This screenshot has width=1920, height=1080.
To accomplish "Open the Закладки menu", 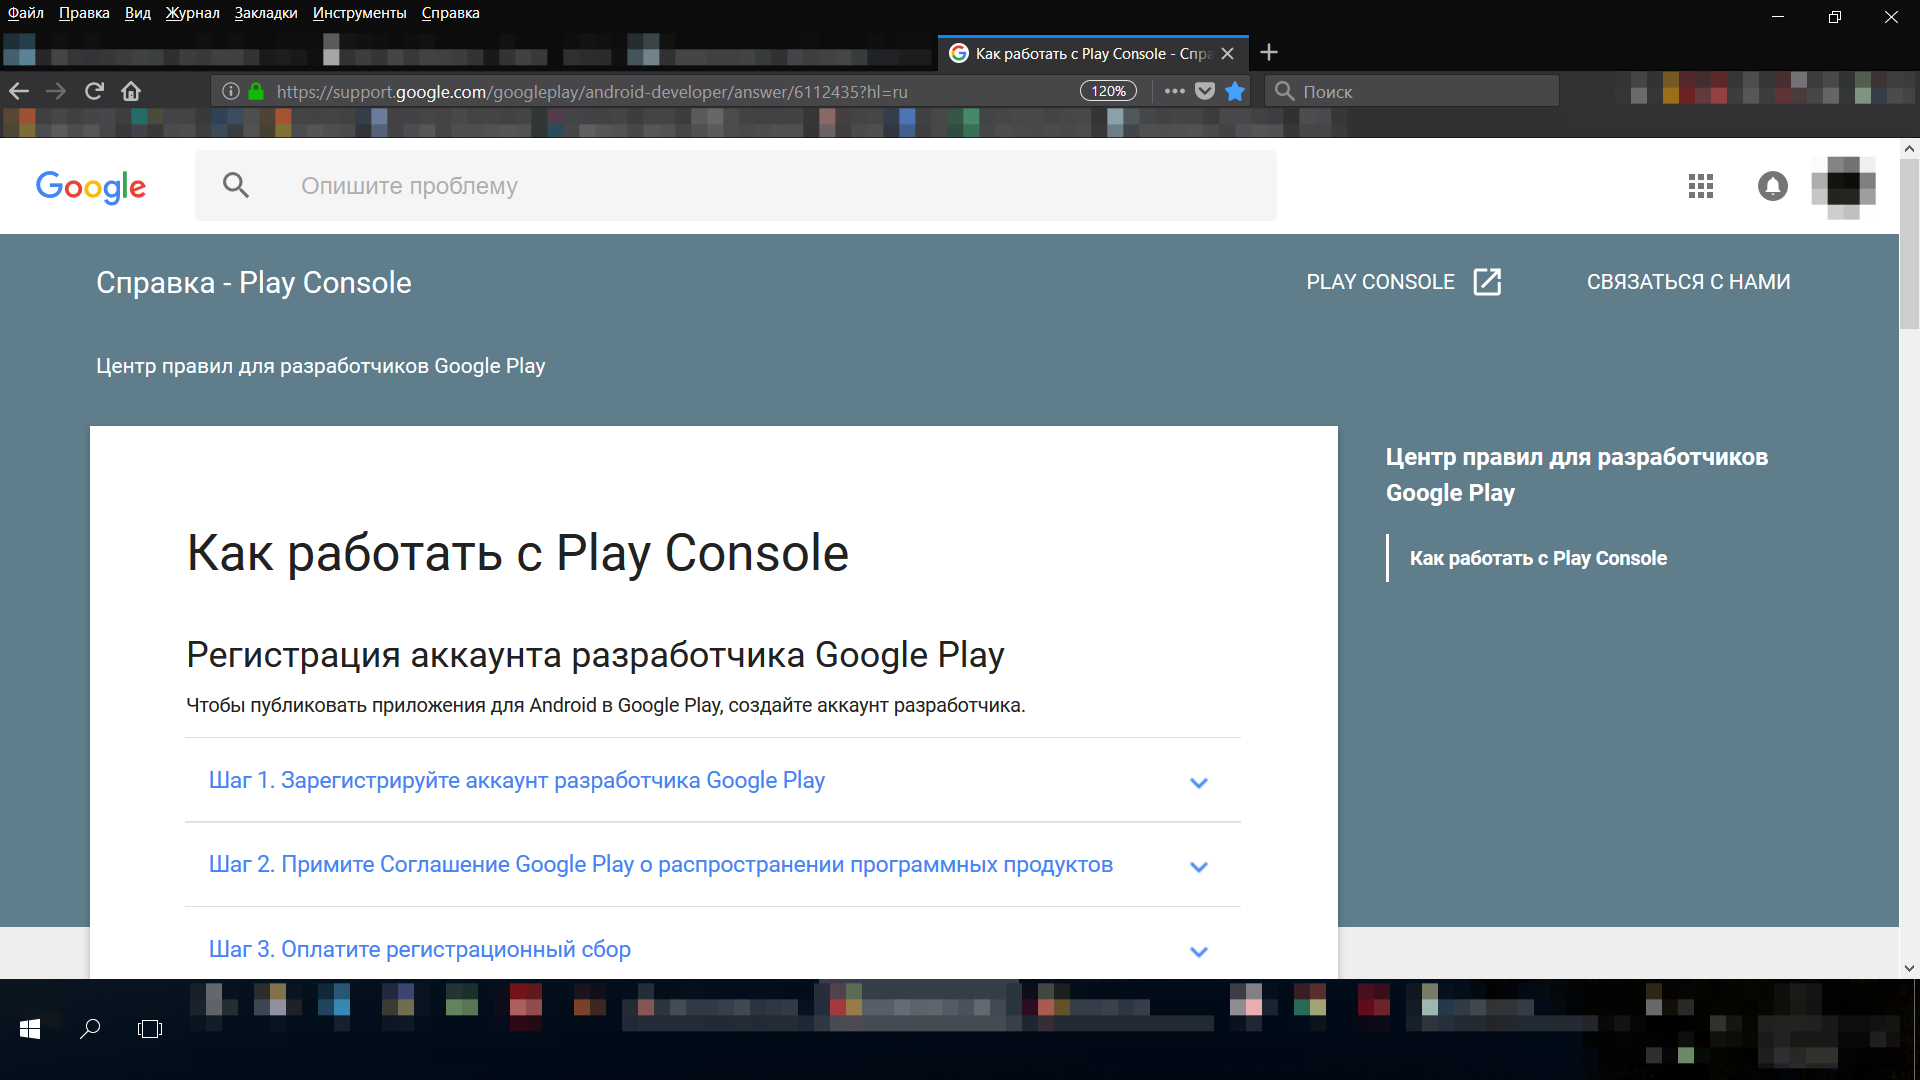I will tap(266, 13).
